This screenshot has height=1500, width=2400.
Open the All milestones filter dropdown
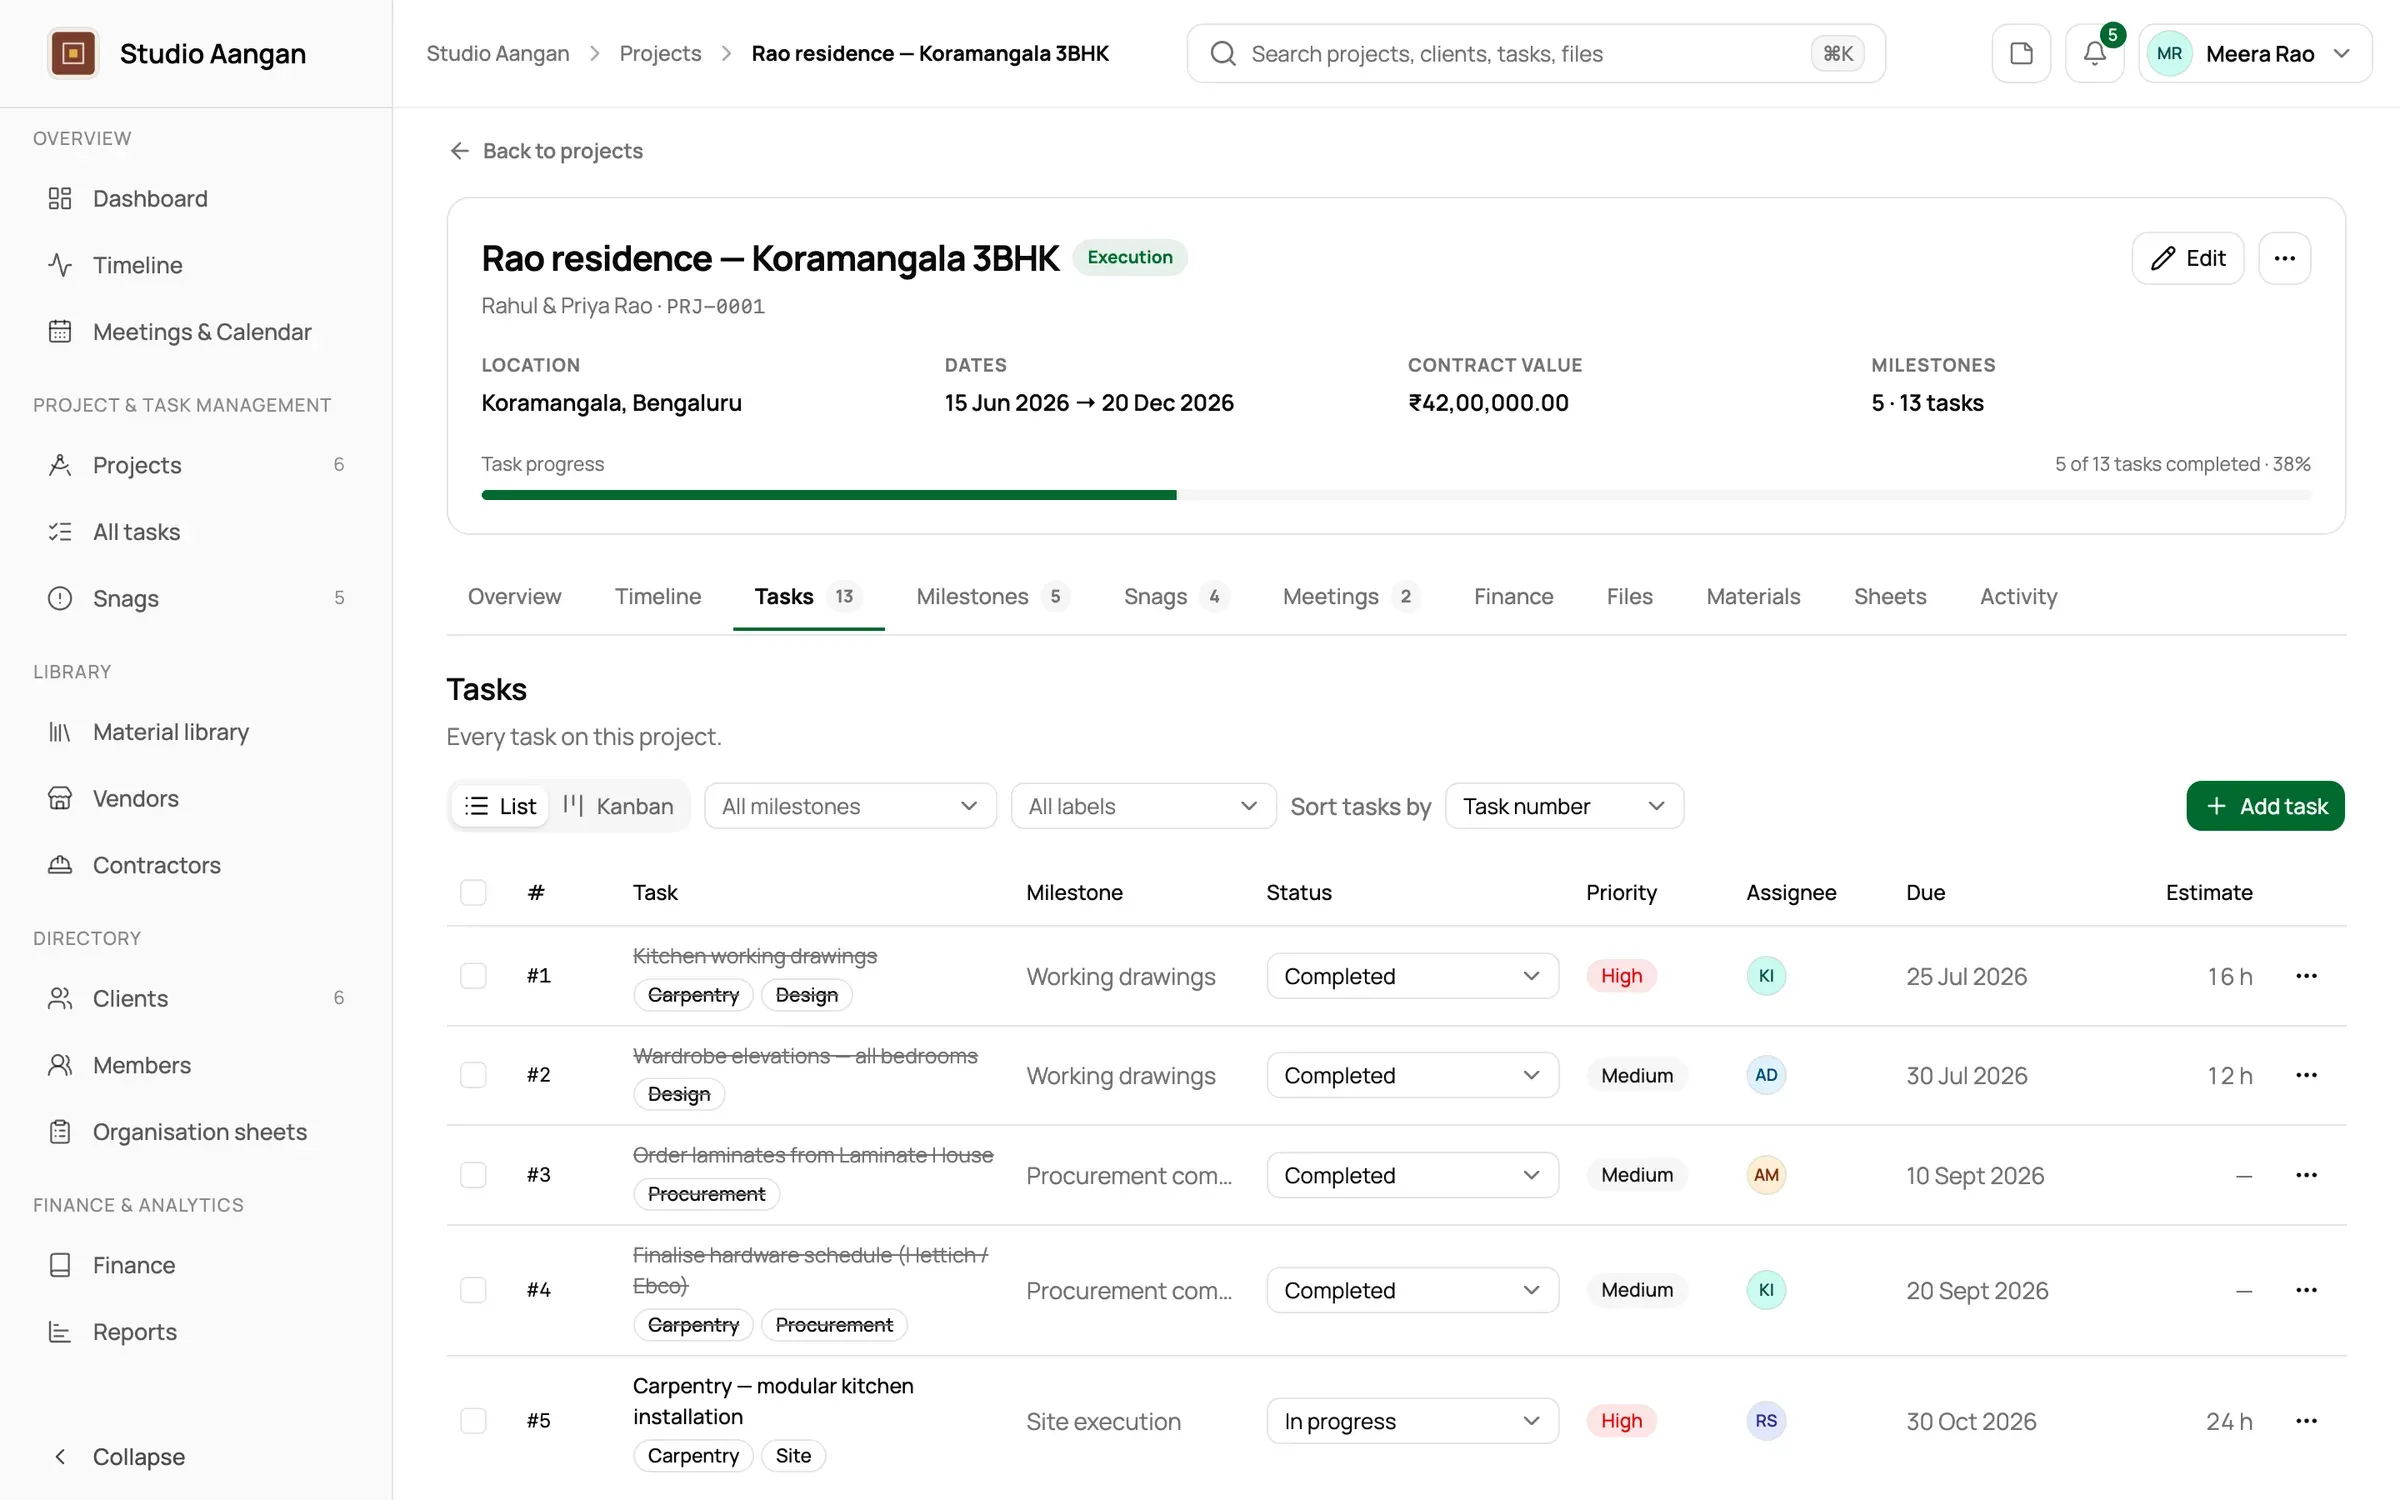850,806
